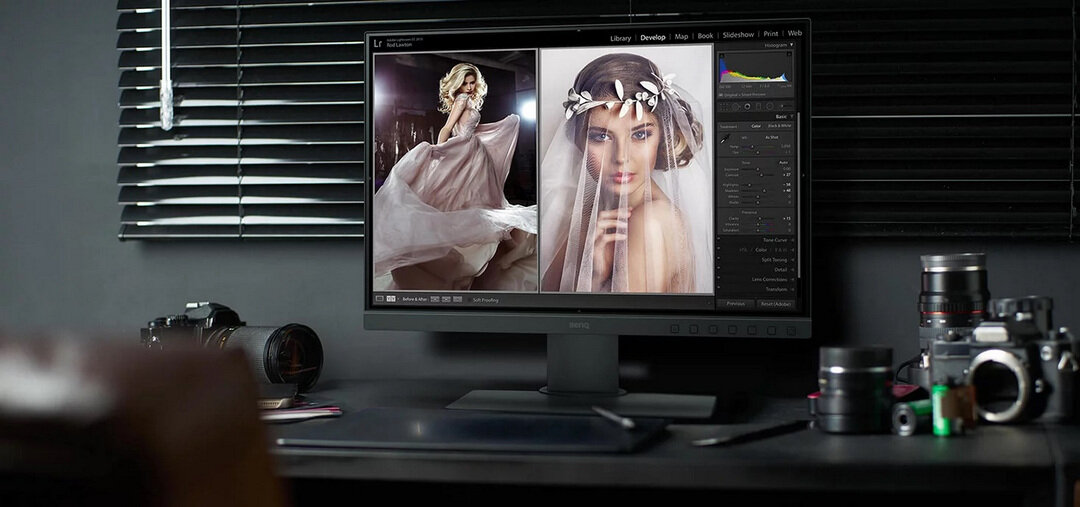Select Black & White treatment option

coord(781,126)
